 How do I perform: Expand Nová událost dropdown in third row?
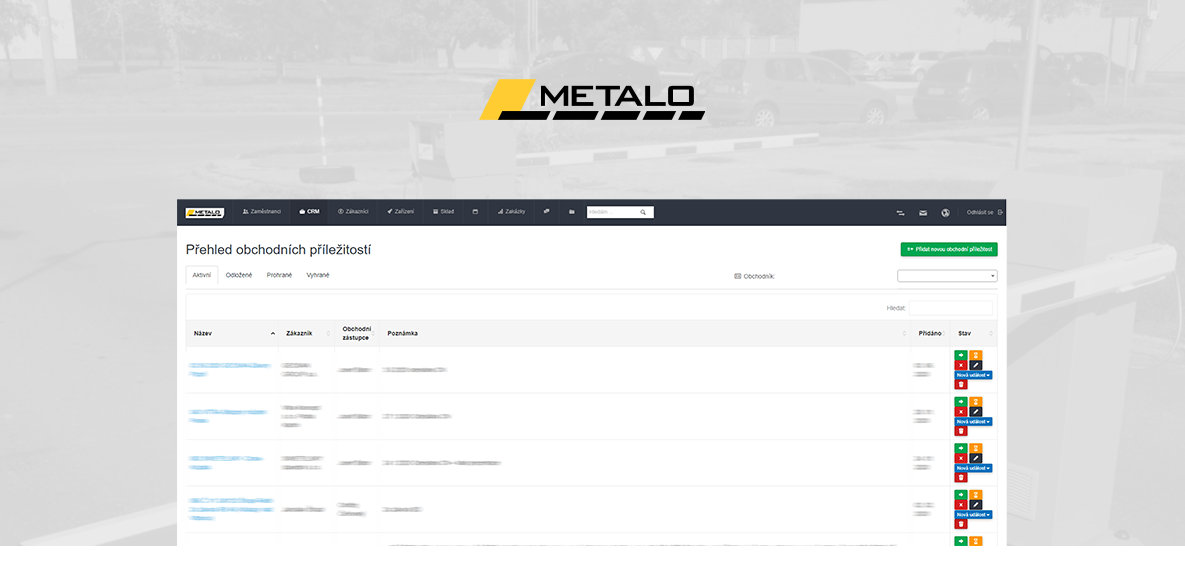[x=973, y=468]
